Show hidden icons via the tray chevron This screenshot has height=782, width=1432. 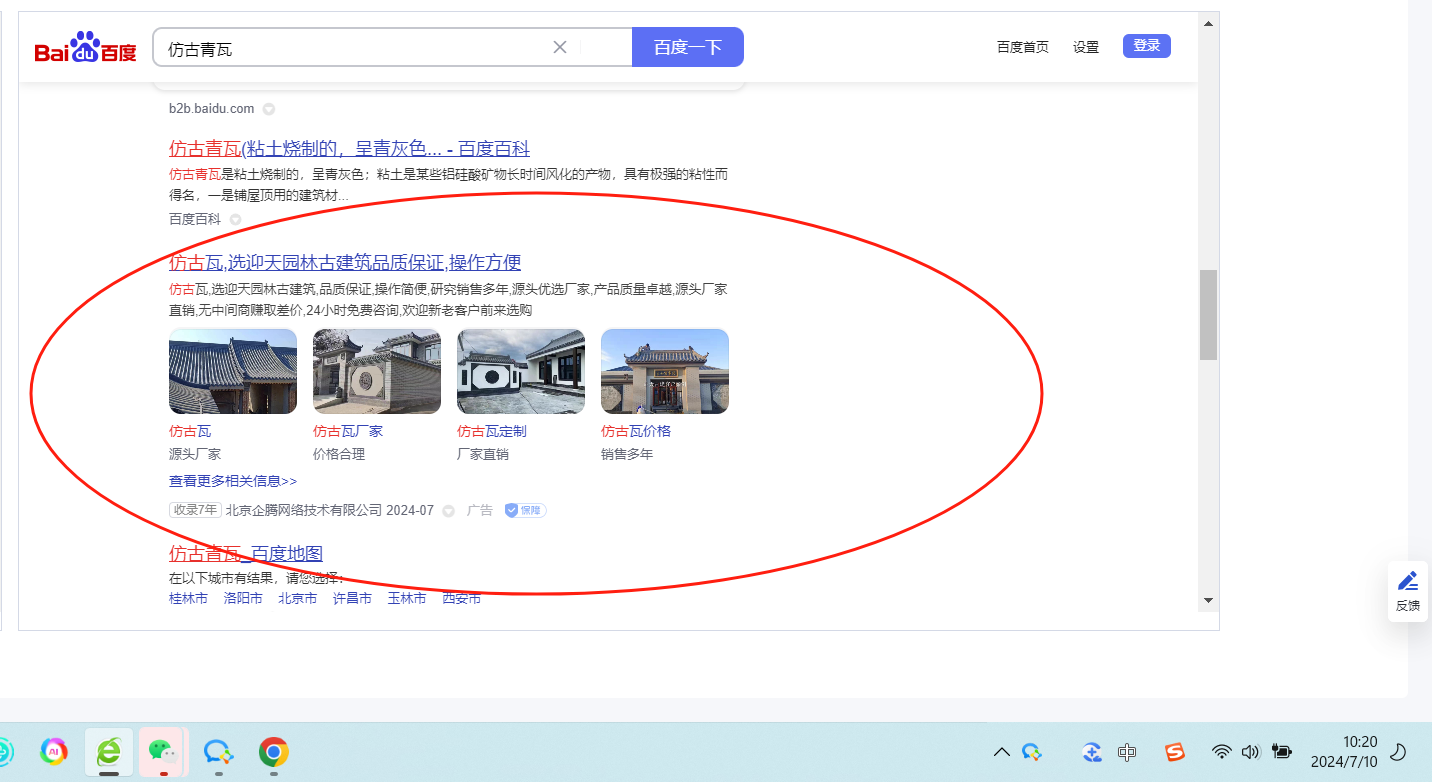(x=1001, y=752)
